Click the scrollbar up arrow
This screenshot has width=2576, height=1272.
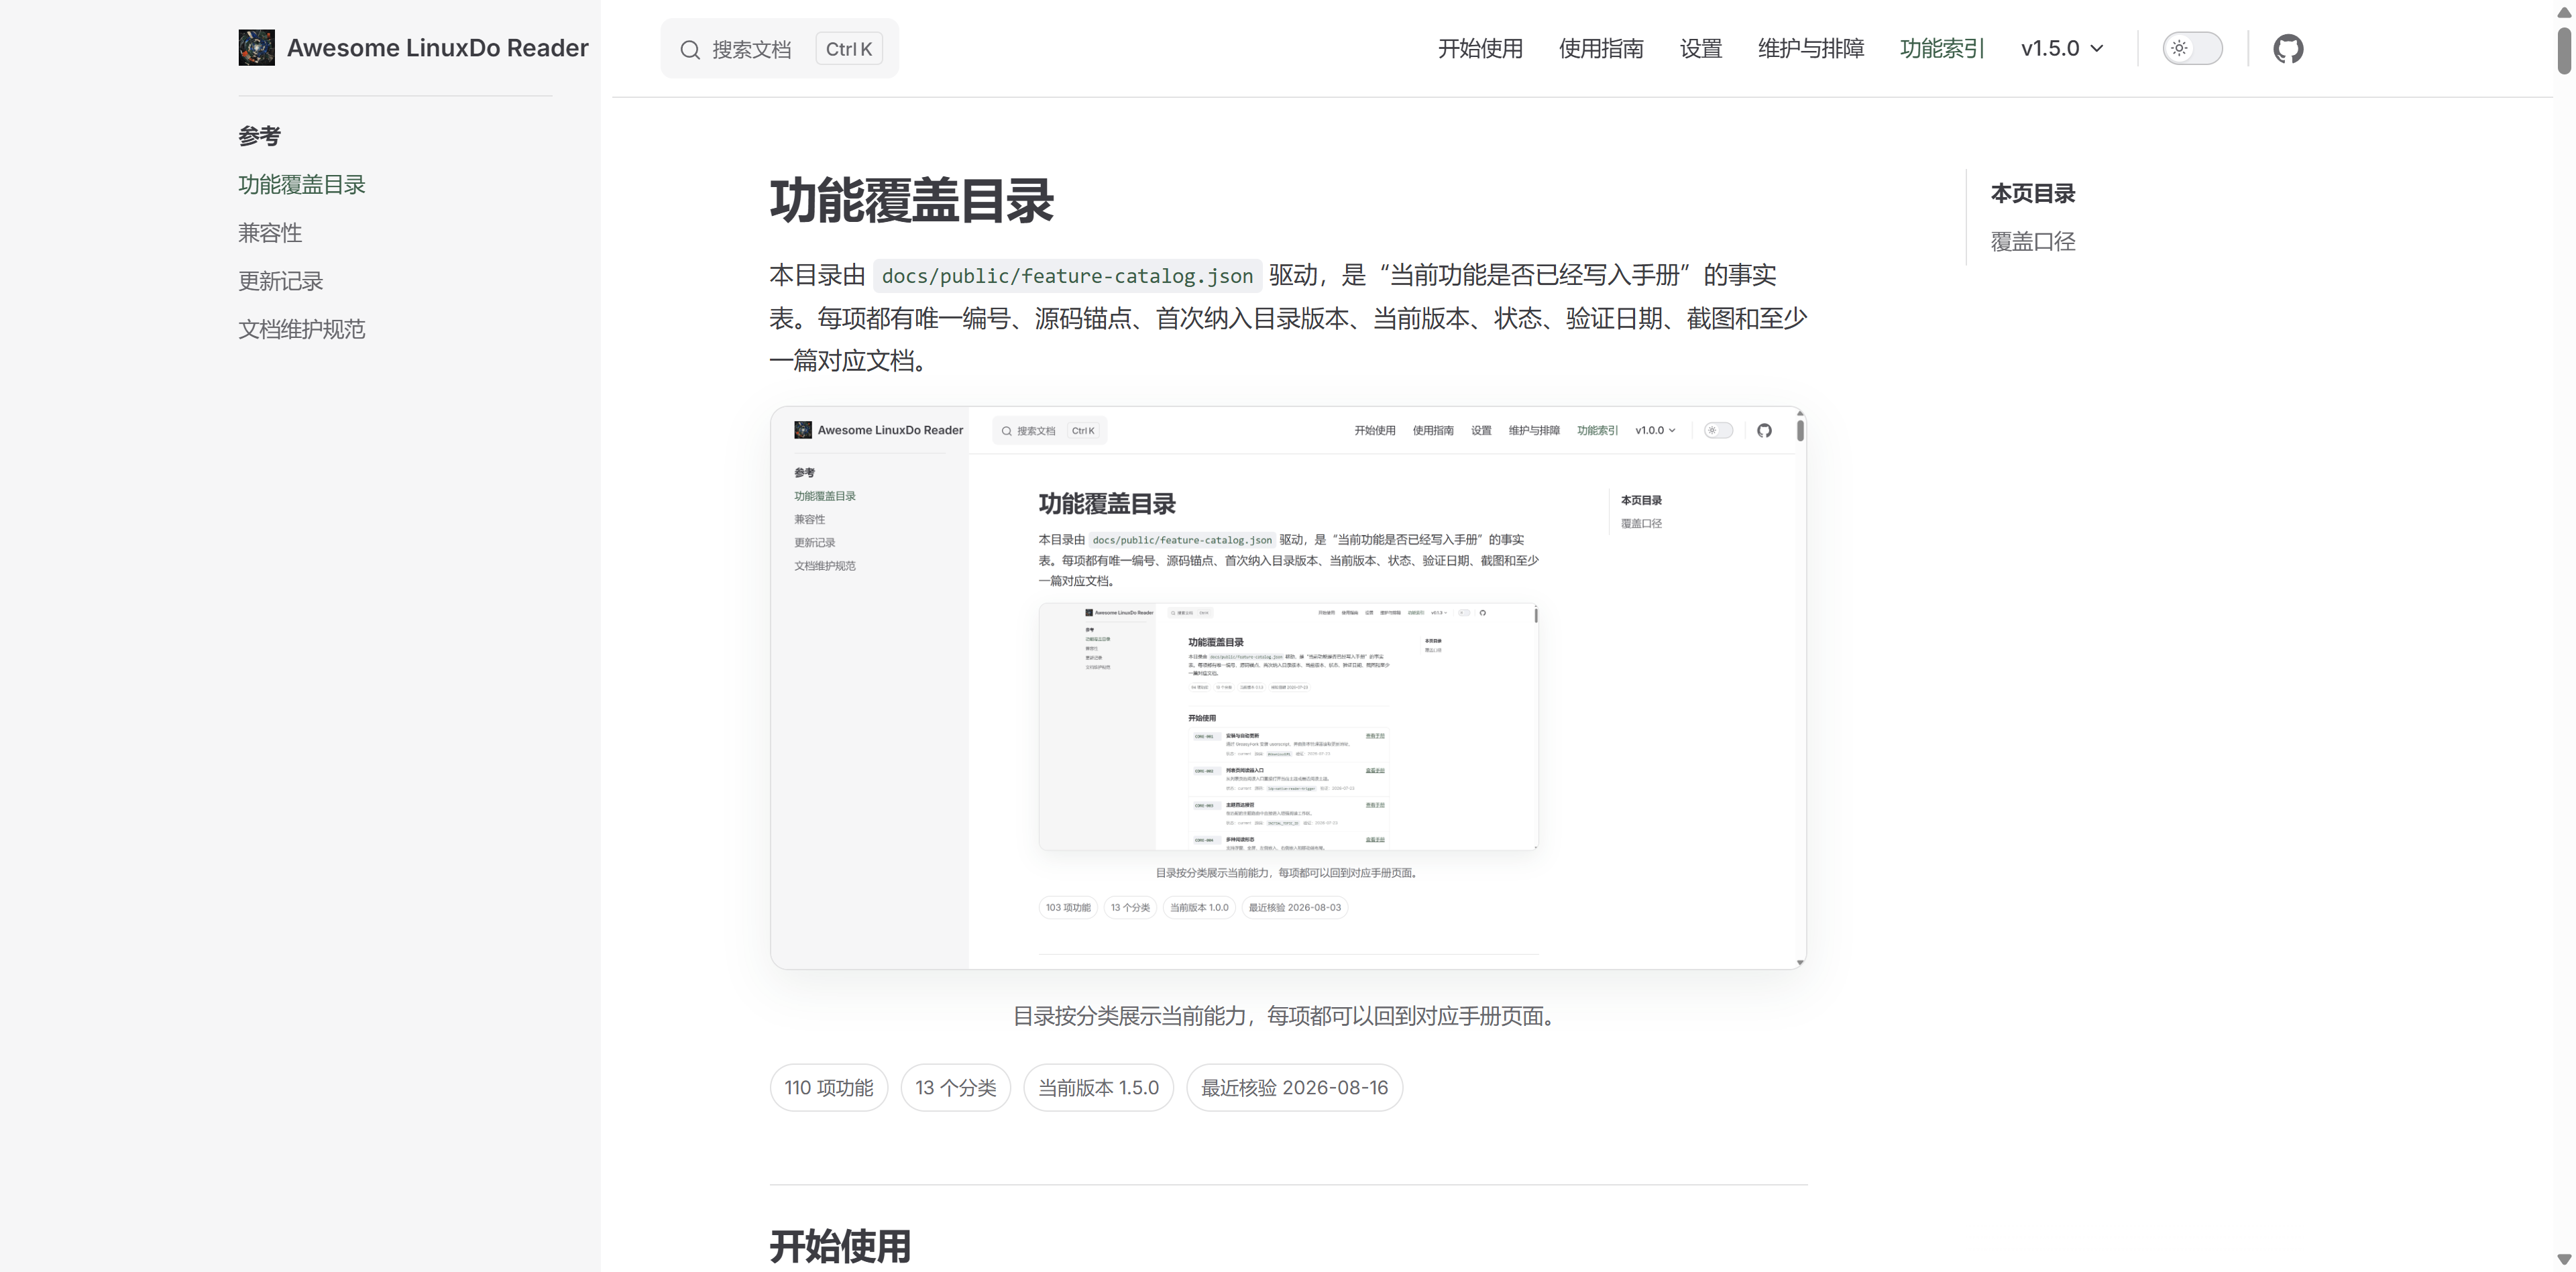(x=2564, y=12)
